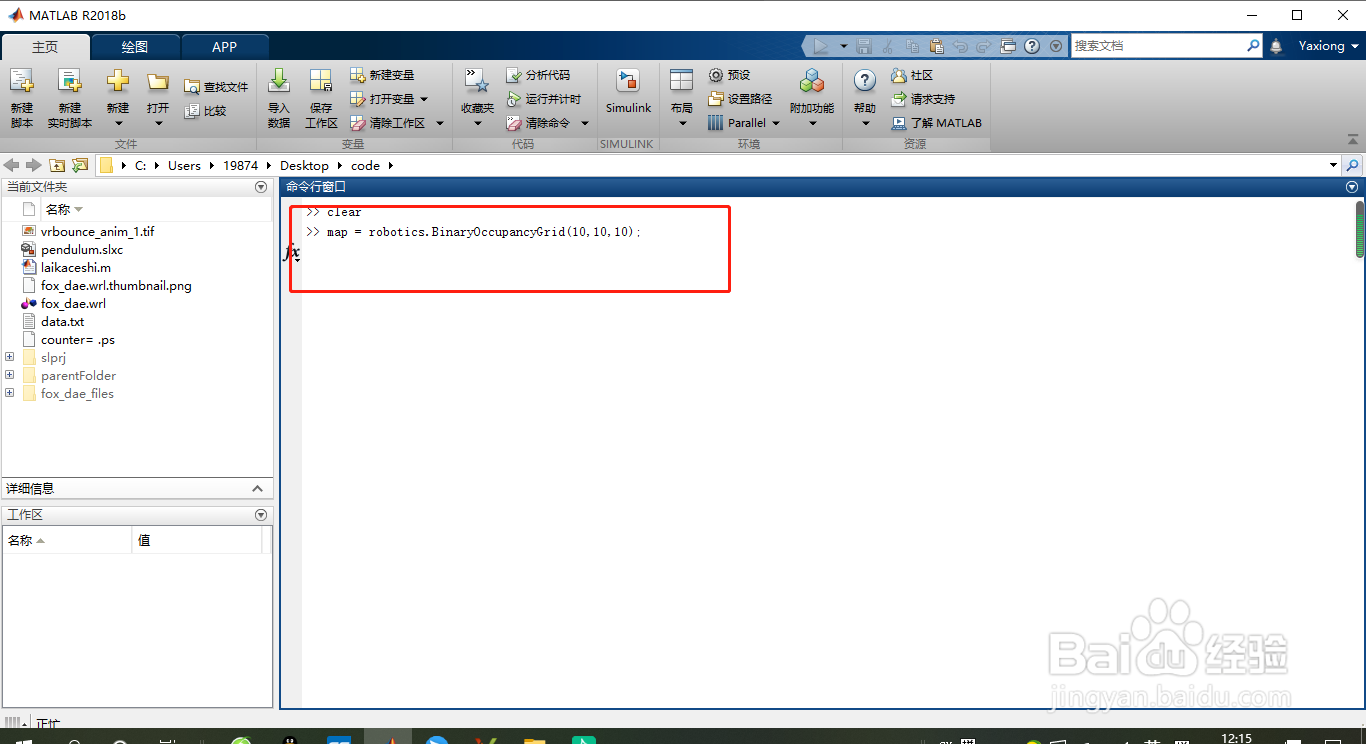Select the file laikaceshi.m
This screenshot has height=744, width=1366.
[x=76, y=267]
